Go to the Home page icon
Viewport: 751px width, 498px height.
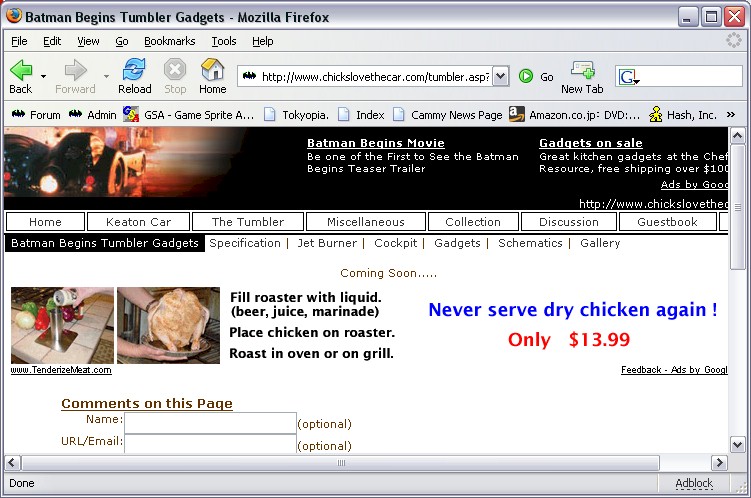pos(213,70)
